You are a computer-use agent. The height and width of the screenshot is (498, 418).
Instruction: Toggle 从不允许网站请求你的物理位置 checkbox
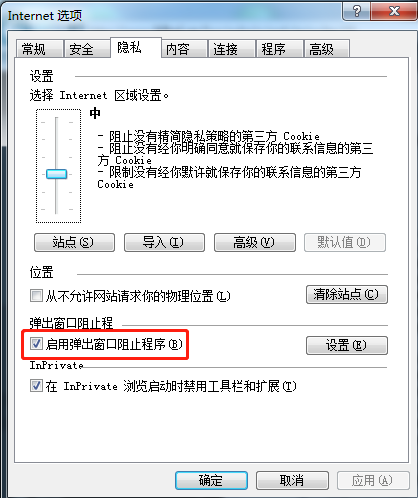click(x=36, y=296)
